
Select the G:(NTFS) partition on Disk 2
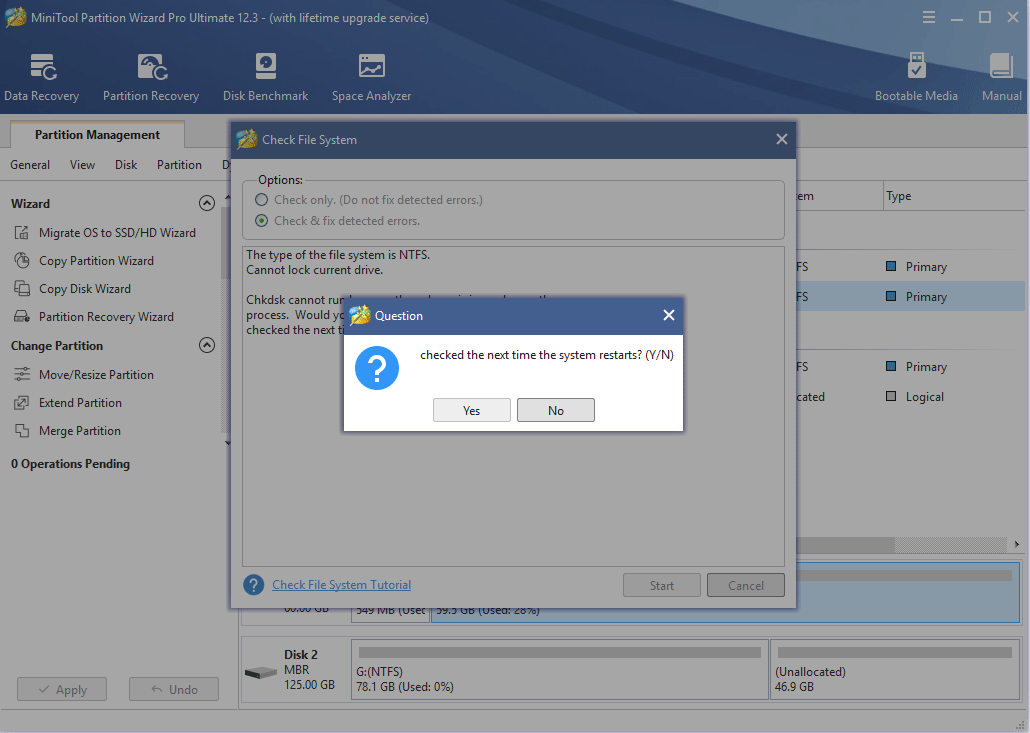[560, 669]
